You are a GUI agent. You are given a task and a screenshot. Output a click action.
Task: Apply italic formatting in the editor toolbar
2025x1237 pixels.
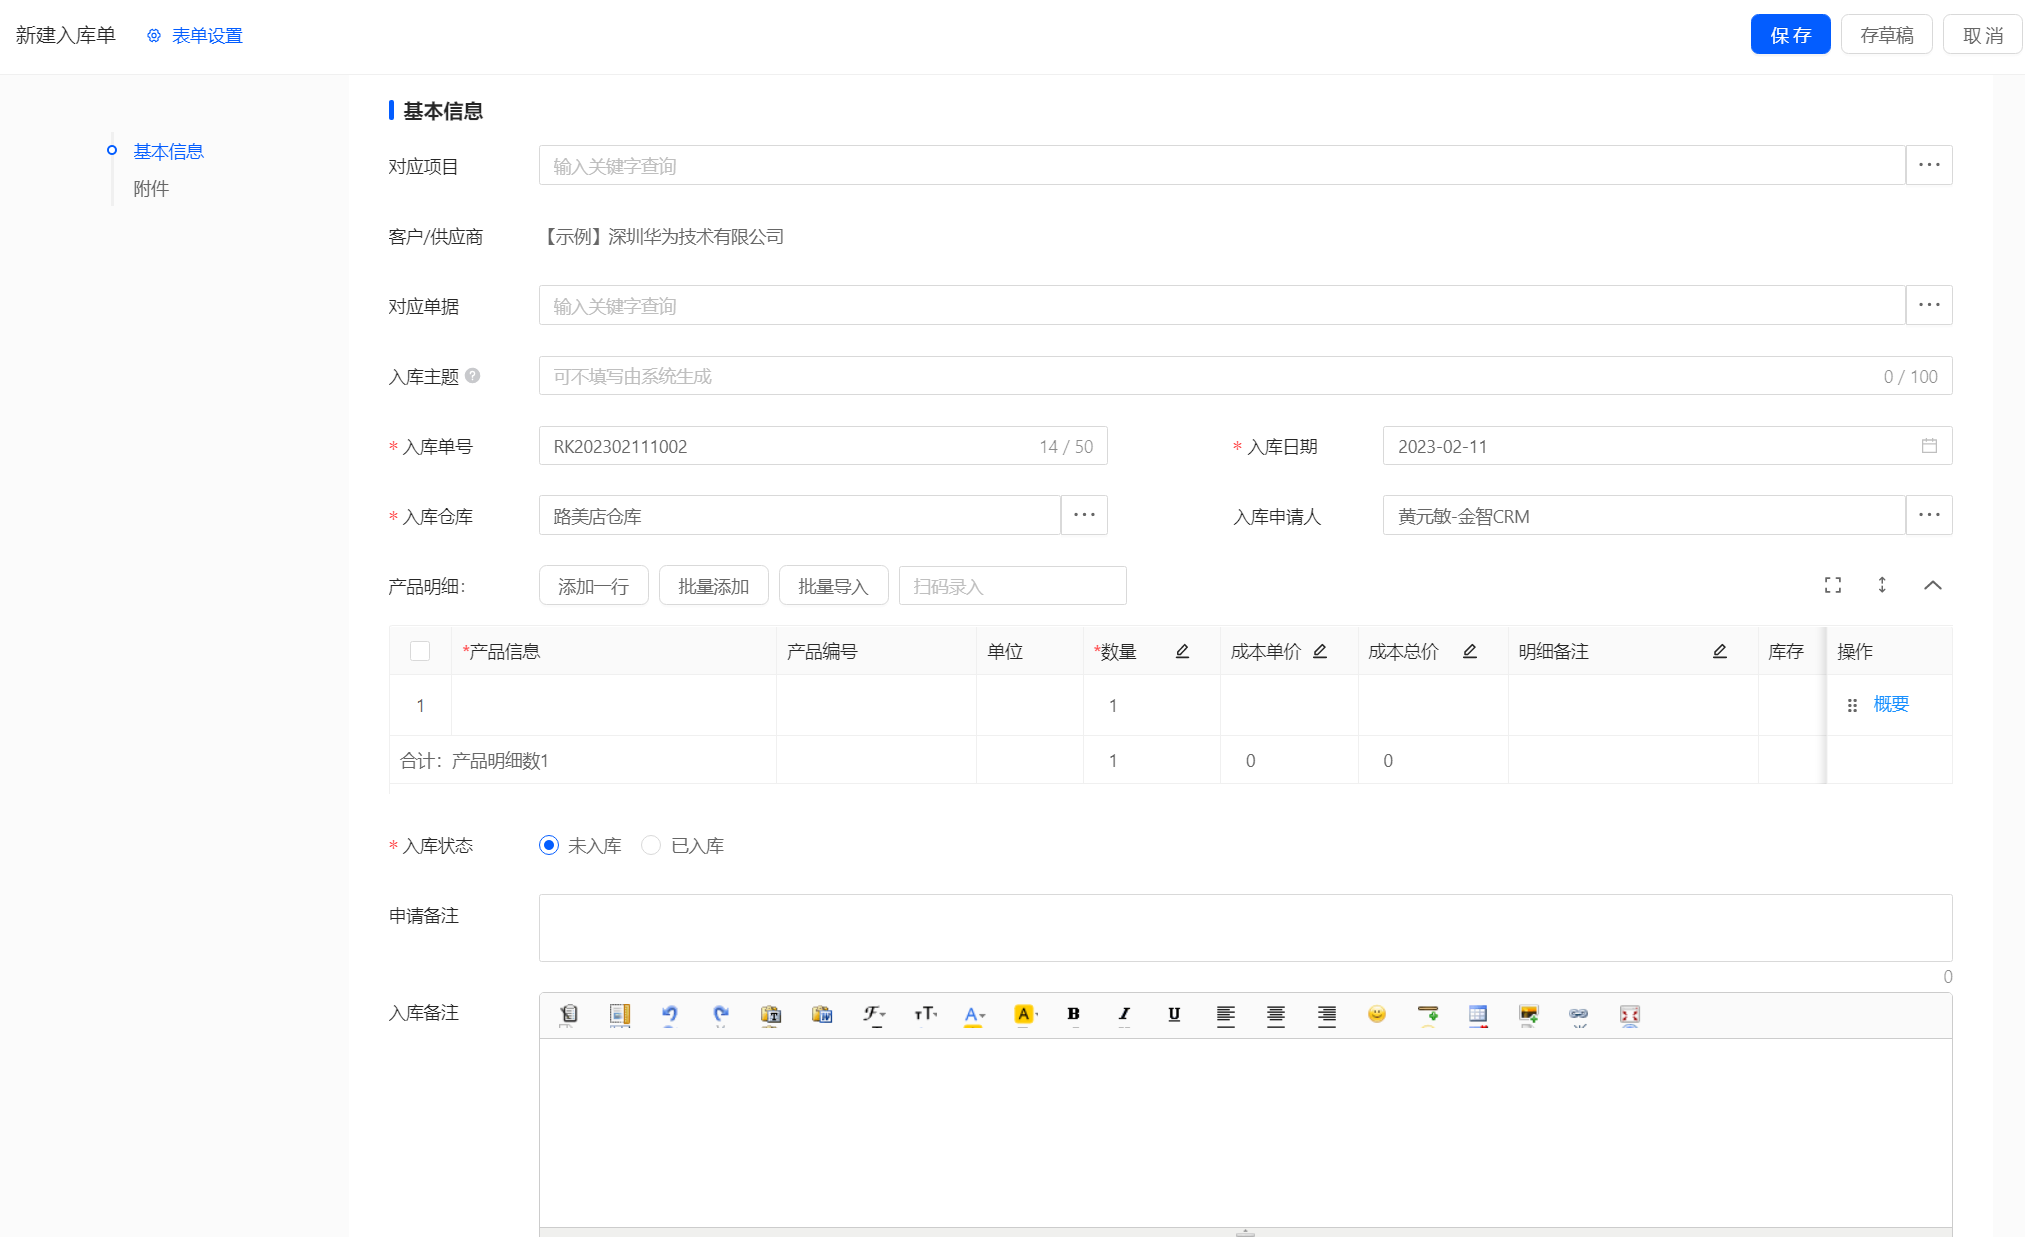pyautogui.click(x=1124, y=1015)
